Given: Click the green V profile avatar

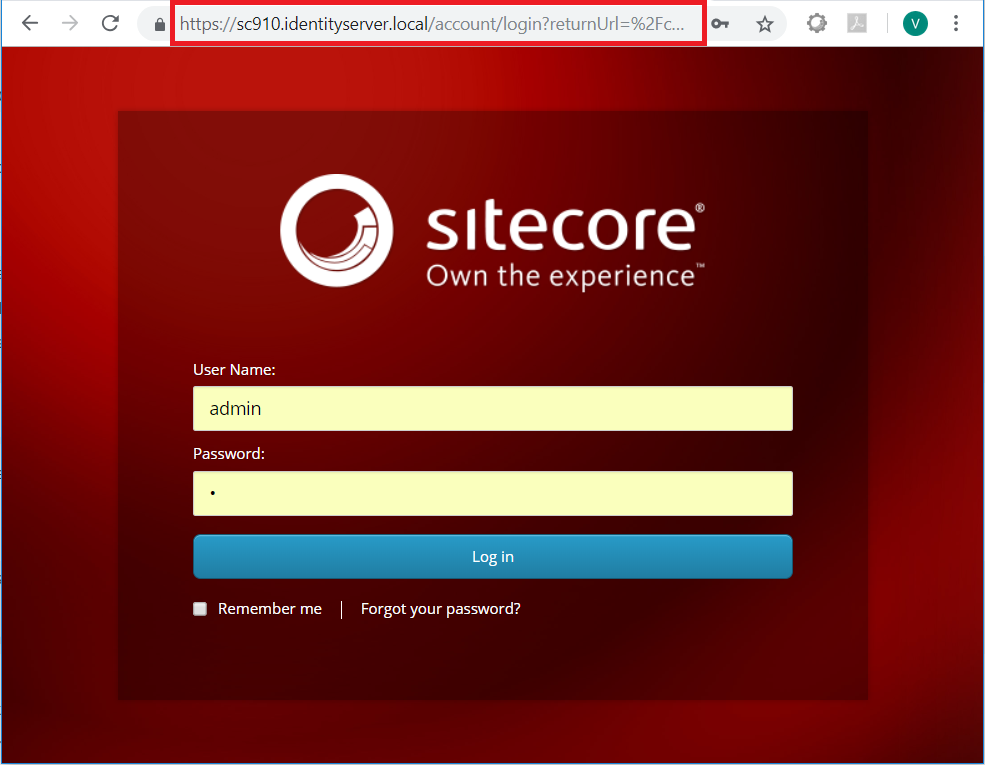Looking at the screenshot, I should [915, 22].
